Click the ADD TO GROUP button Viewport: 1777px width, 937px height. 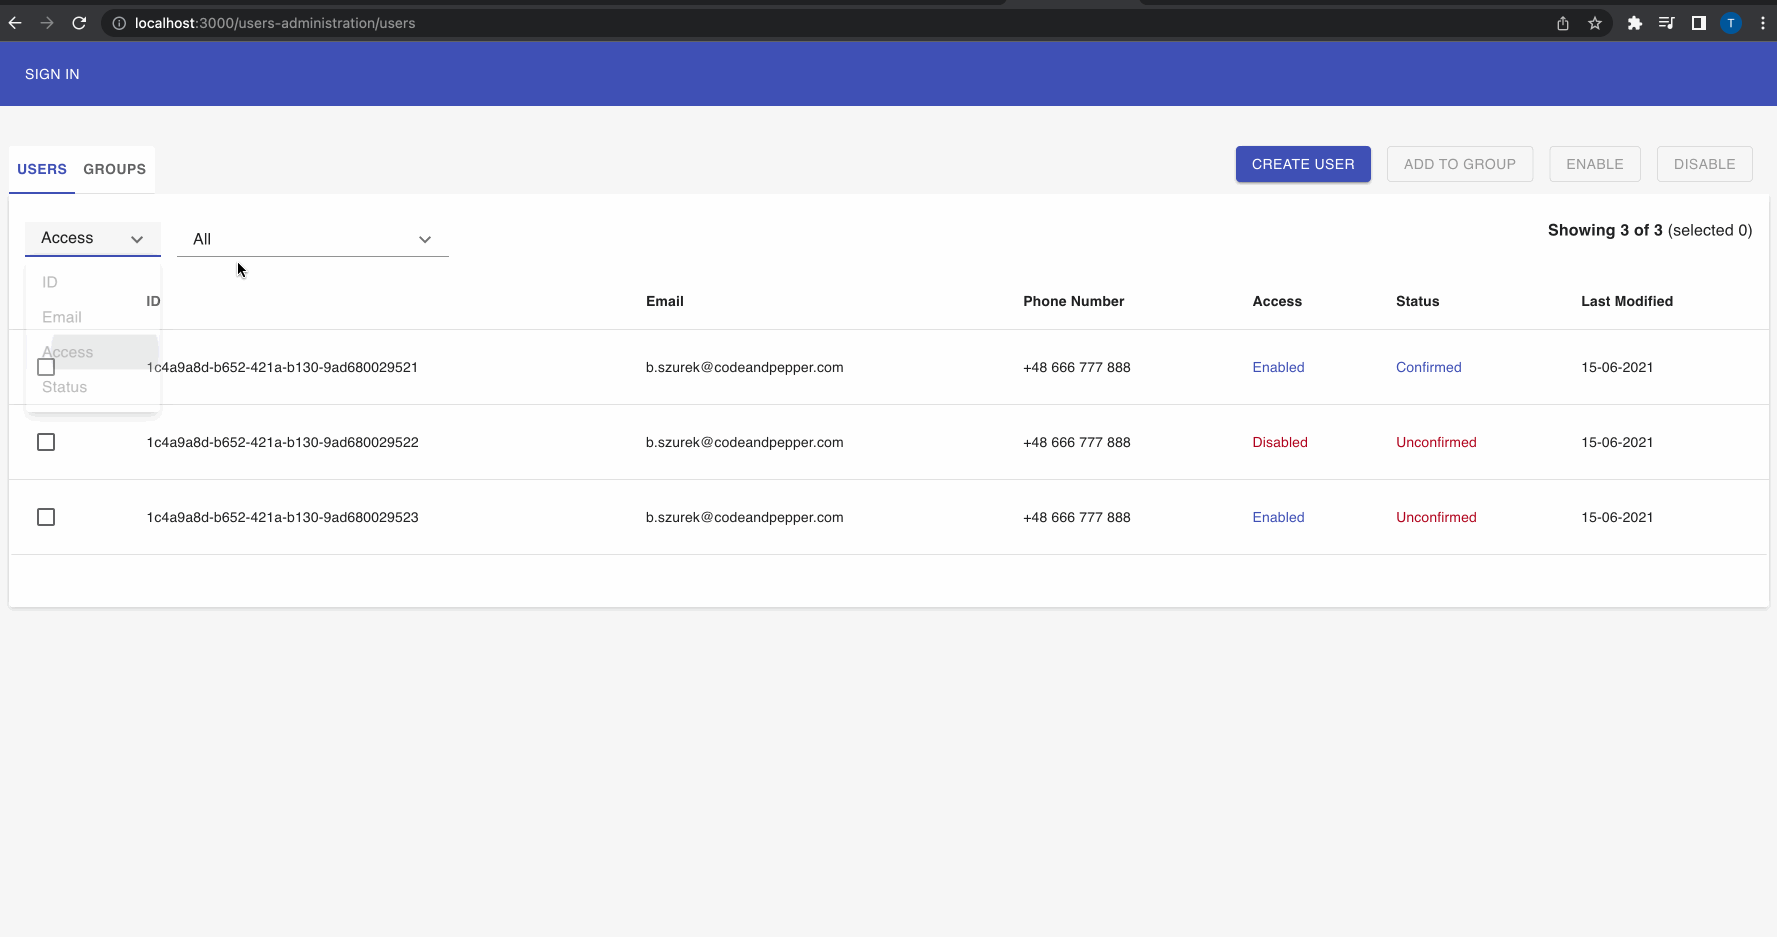[x=1460, y=164]
